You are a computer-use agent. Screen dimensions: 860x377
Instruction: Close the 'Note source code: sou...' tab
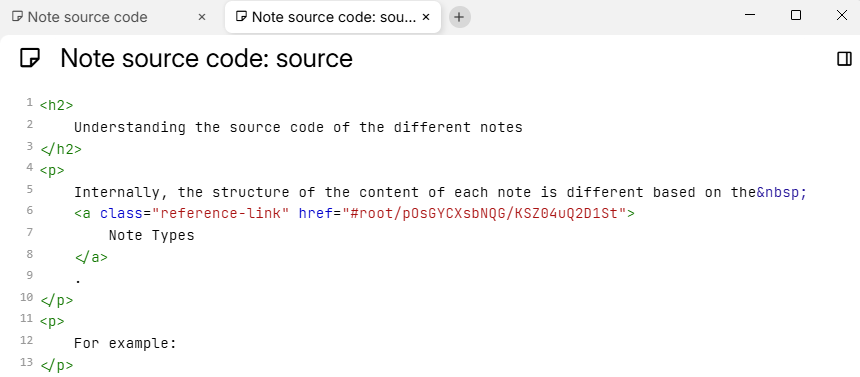point(426,17)
